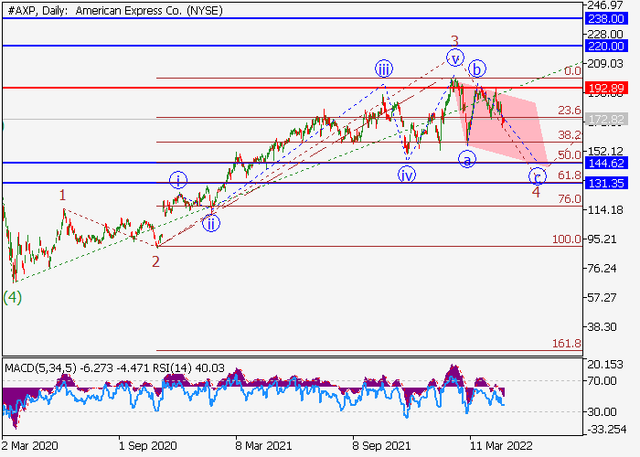Screen dimensions: 640x457
Task: Click the 238.00 price level label
Action: [x=612, y=19]
